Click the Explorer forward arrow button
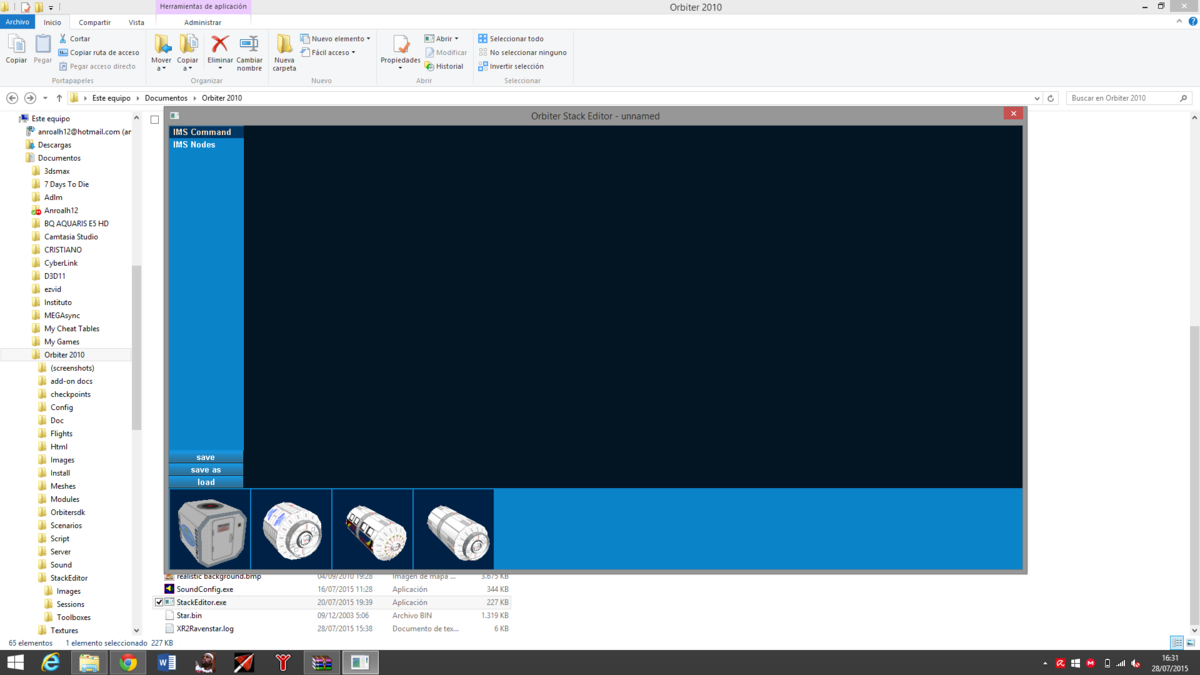This screenshot has height=675, width=1200. (30, 98)
